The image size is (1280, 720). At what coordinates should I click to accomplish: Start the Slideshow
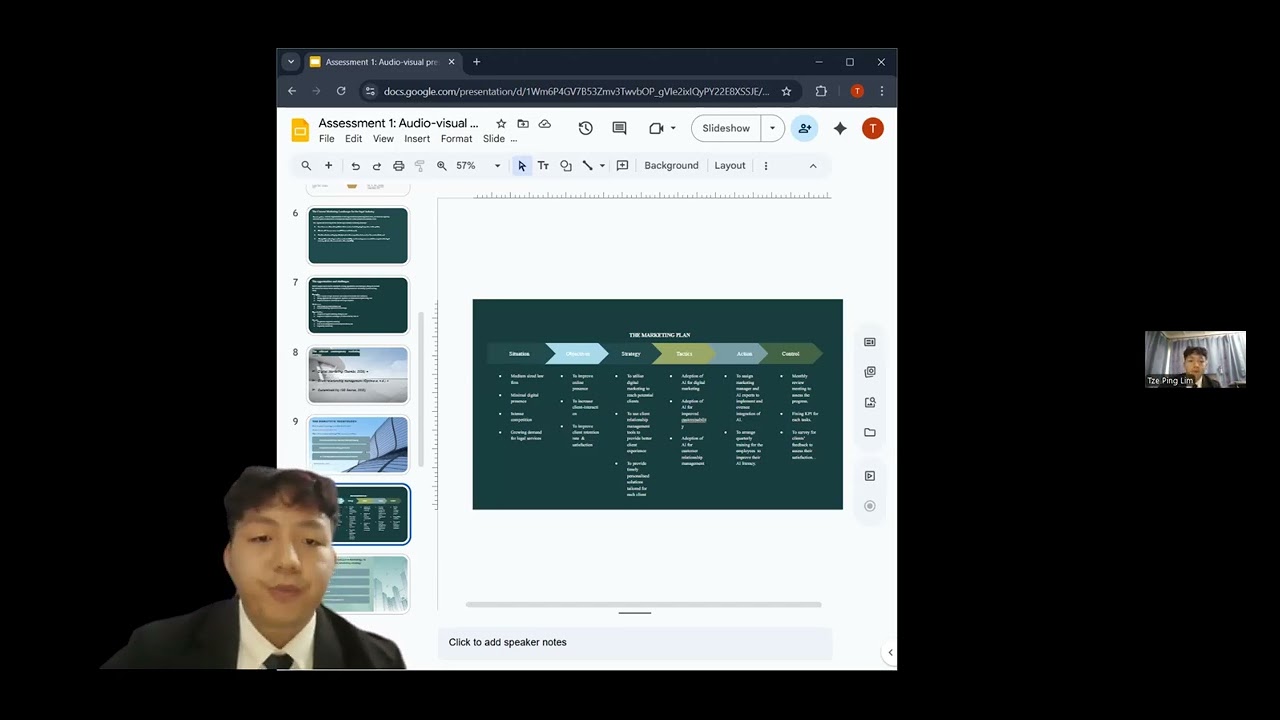pos(726,128)
